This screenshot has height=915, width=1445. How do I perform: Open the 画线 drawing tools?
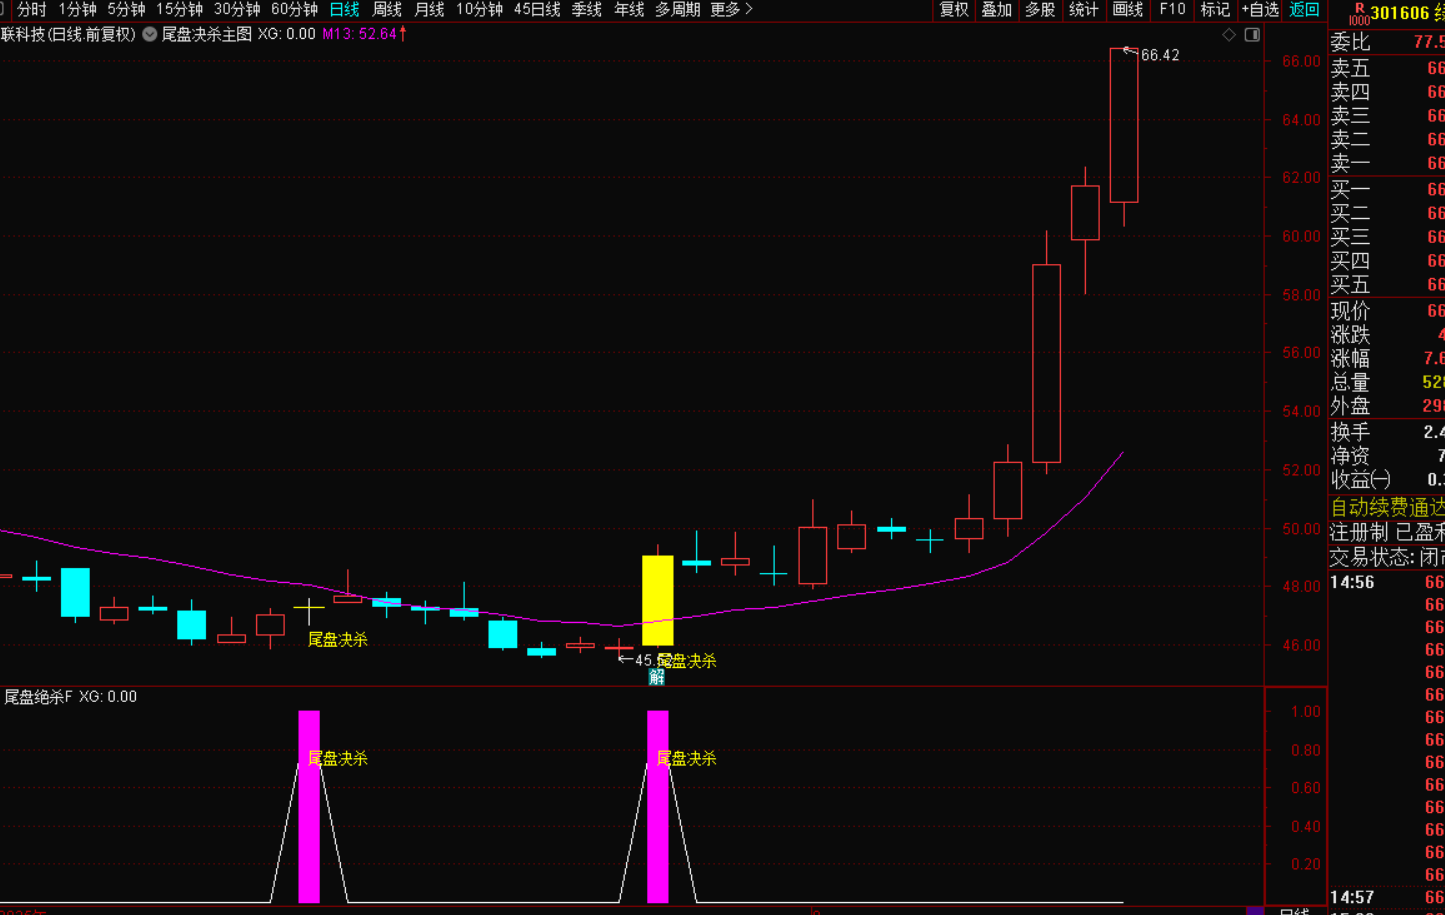(1127, 10)
